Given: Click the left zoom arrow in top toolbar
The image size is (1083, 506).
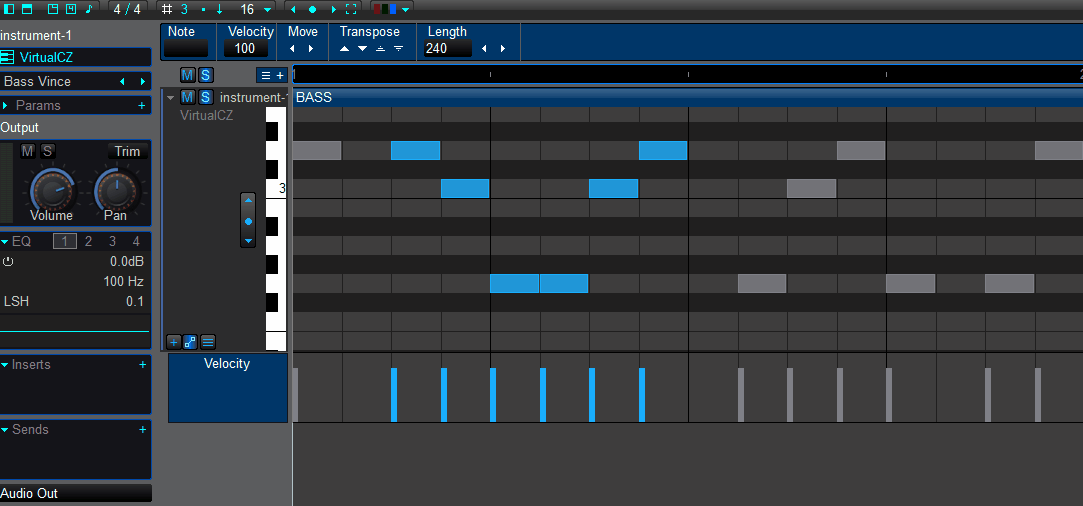Looking at the screenshot, I should (293, 10).
